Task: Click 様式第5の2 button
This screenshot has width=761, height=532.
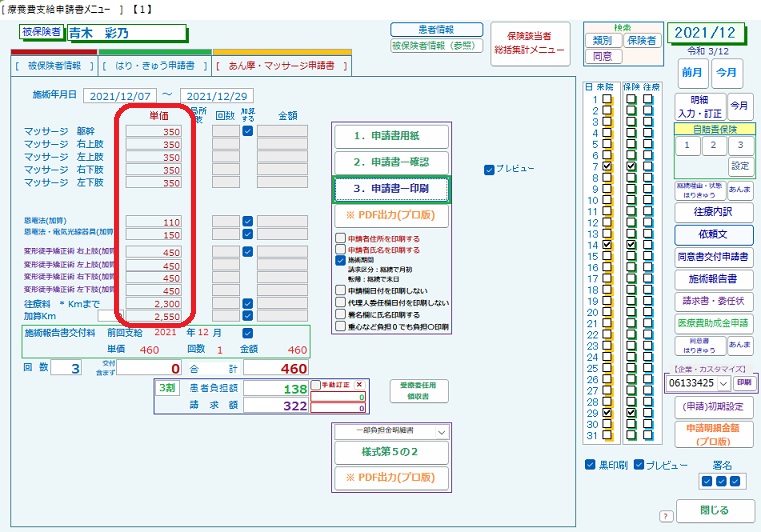Action: coord(391,452)
